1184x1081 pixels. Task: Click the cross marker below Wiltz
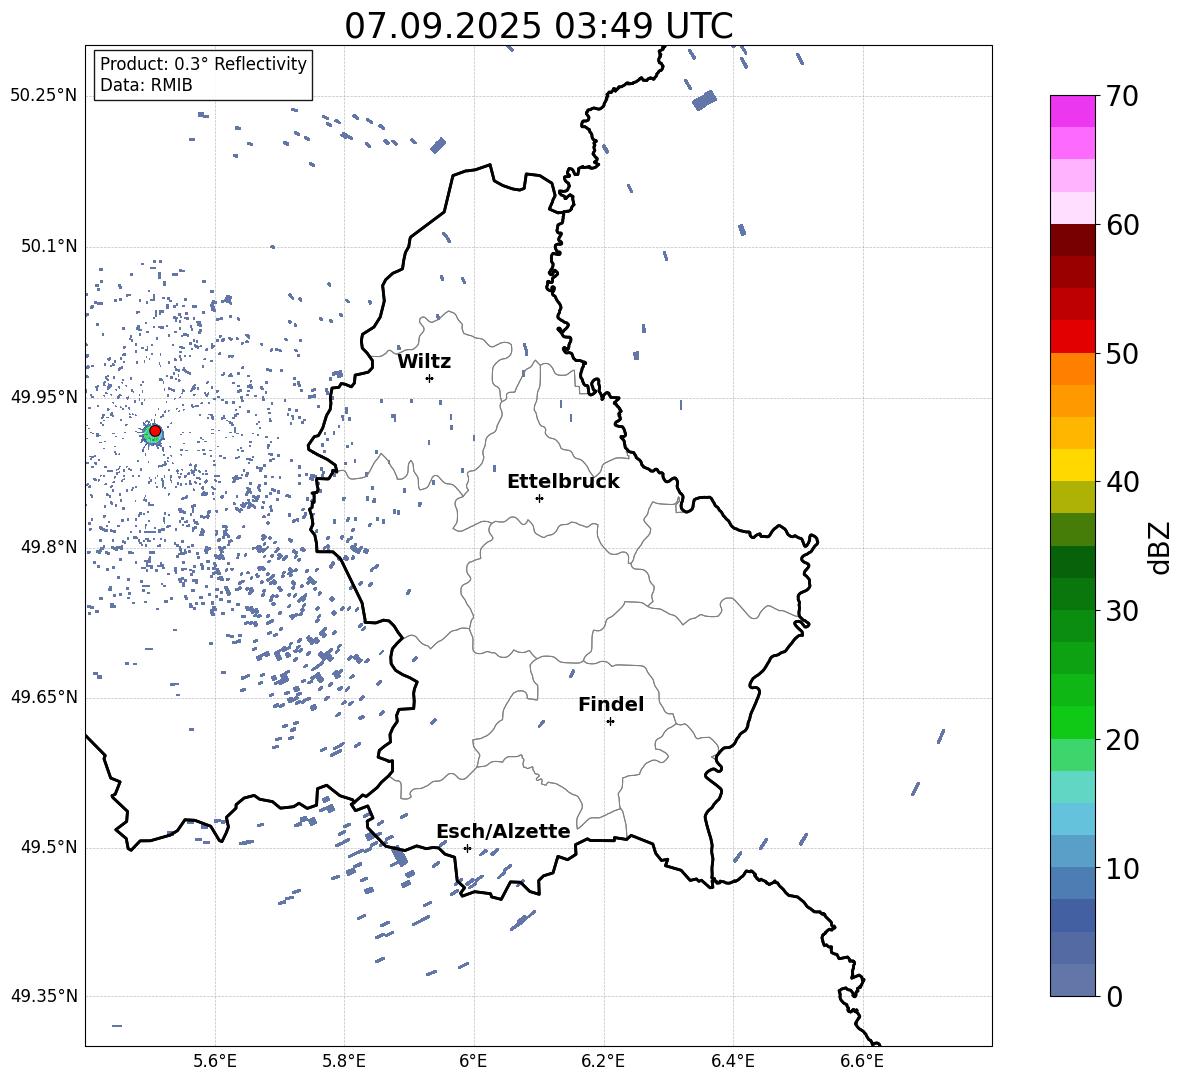(429, 378)
